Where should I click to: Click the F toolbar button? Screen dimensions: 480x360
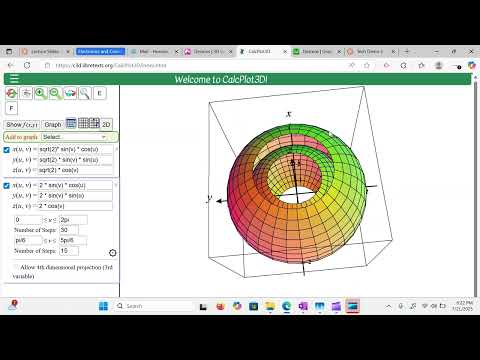click(11, 108)
